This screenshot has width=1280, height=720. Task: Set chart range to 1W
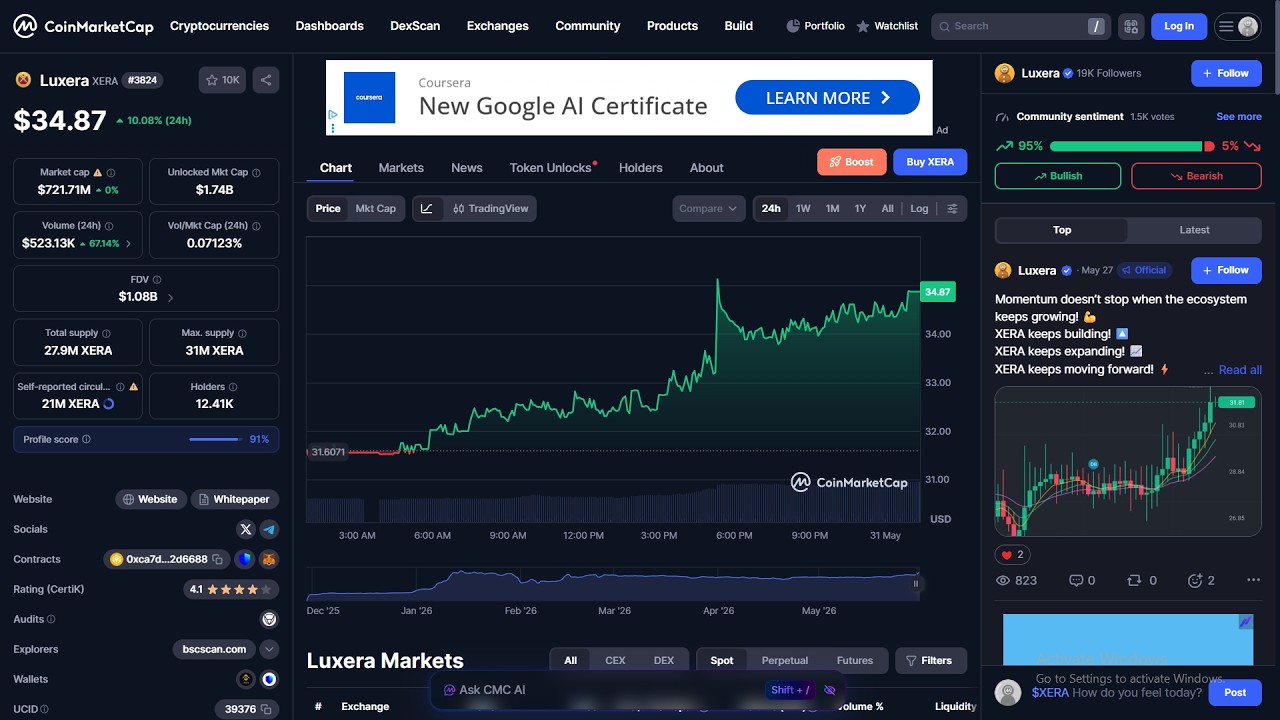(803, 208)
